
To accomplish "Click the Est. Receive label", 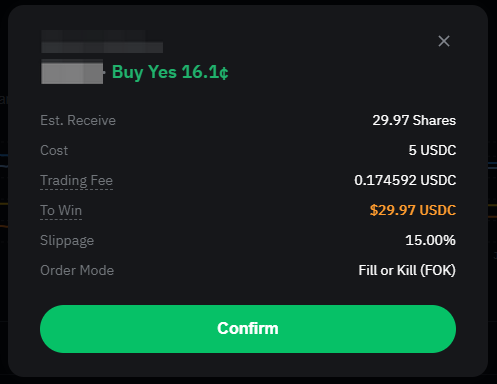I will [x=78, y=120].
